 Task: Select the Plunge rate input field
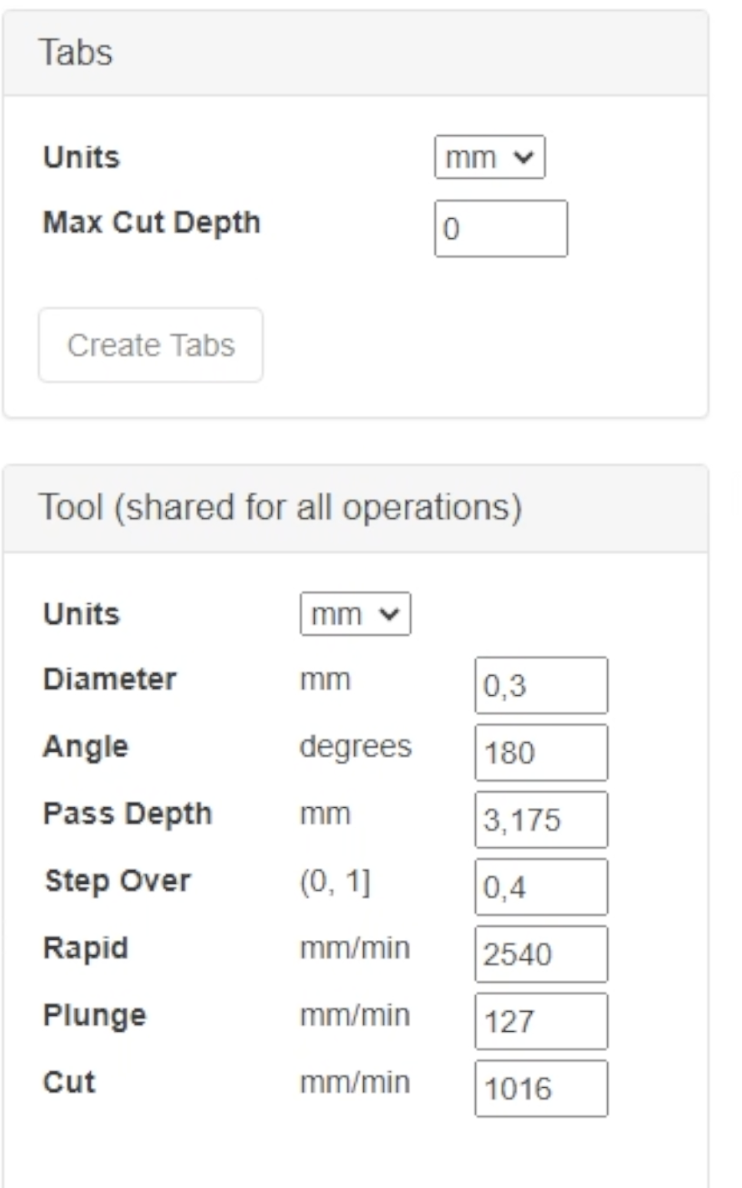[541, 1021]
